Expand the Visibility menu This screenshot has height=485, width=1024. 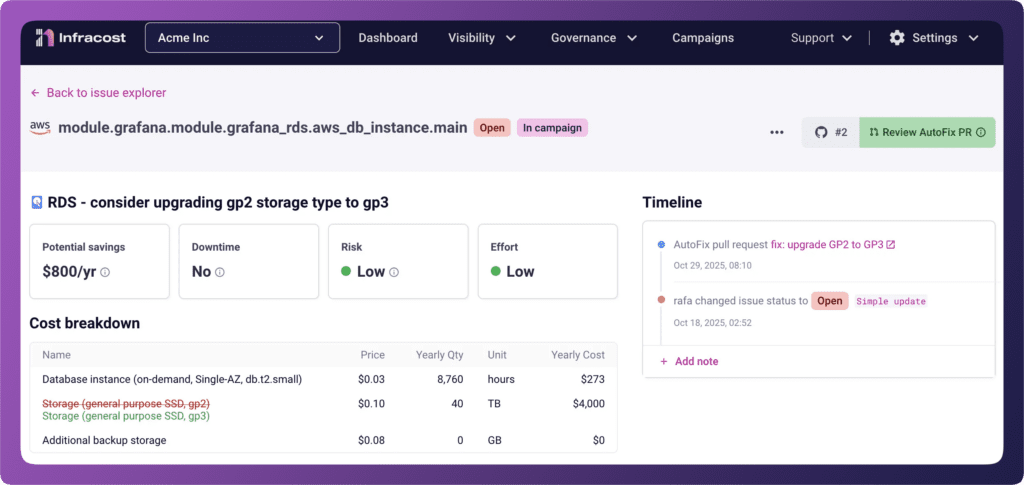[482, 38]
